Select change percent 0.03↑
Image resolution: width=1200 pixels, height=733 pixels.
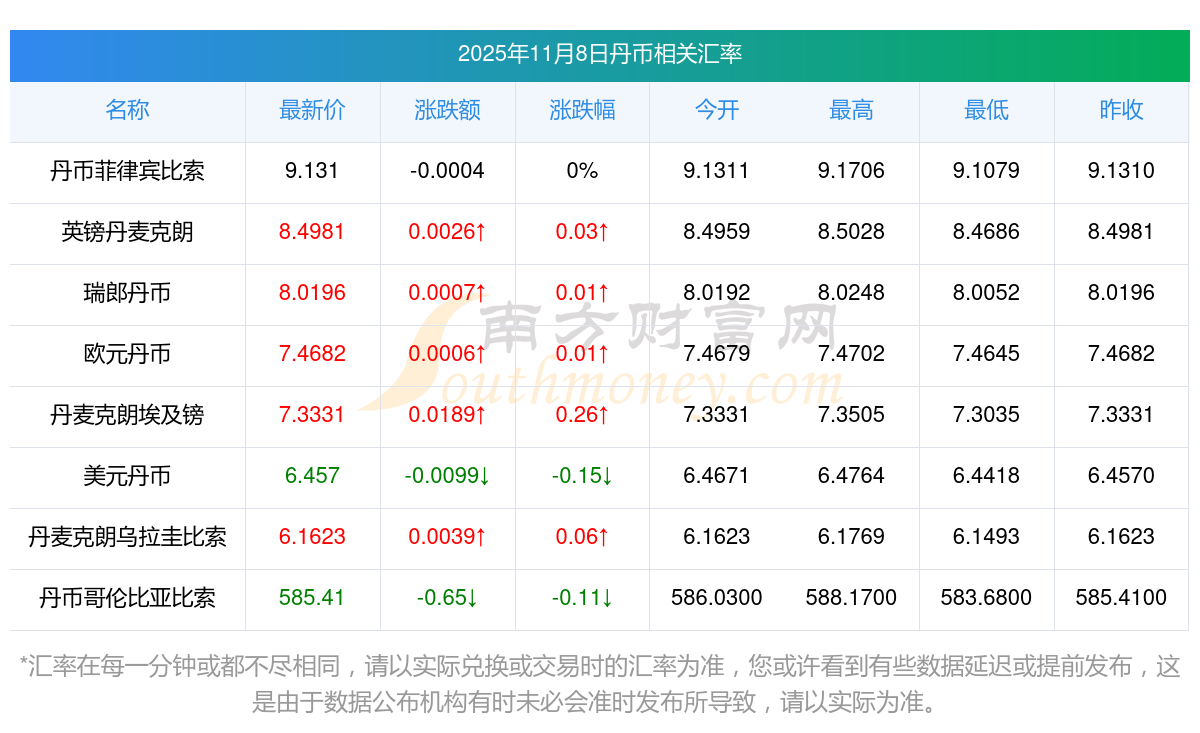click(x=582, y=232)
